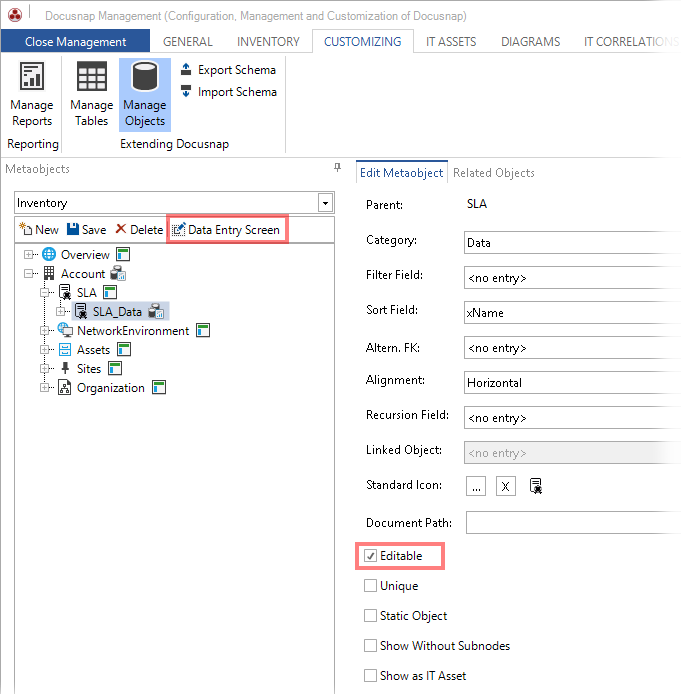Click data icon next to Account
This screenshot has width=681, height=694.
coord(118,273)
